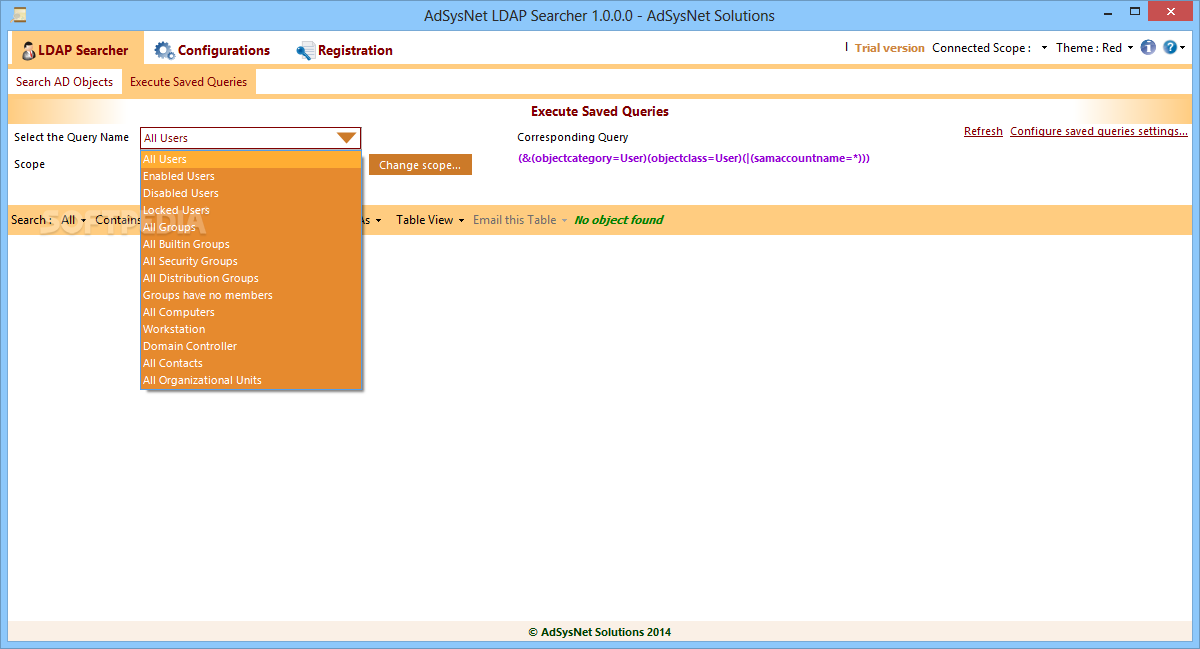Open the Configurations tab
Image resolution: width=1200 pixels, height=649 pixels.
tap(212, 50)
